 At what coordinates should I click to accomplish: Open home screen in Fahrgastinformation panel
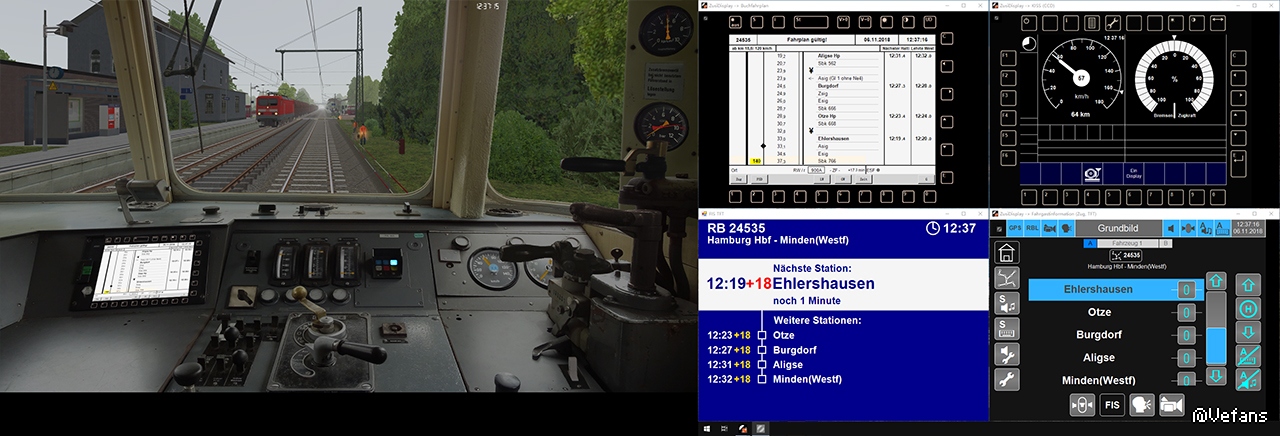(x=1006, y=251)
